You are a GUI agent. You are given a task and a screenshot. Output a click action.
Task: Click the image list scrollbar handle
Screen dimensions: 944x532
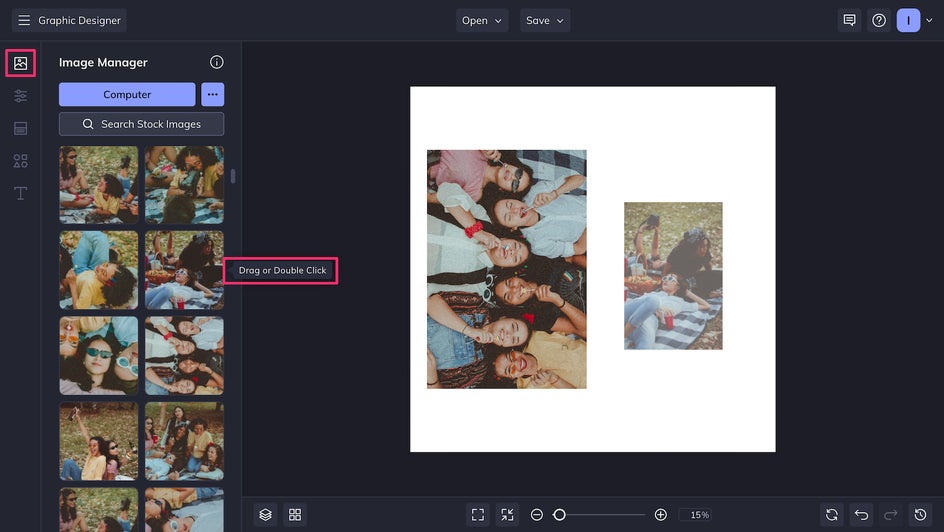(x=233, y=176)
